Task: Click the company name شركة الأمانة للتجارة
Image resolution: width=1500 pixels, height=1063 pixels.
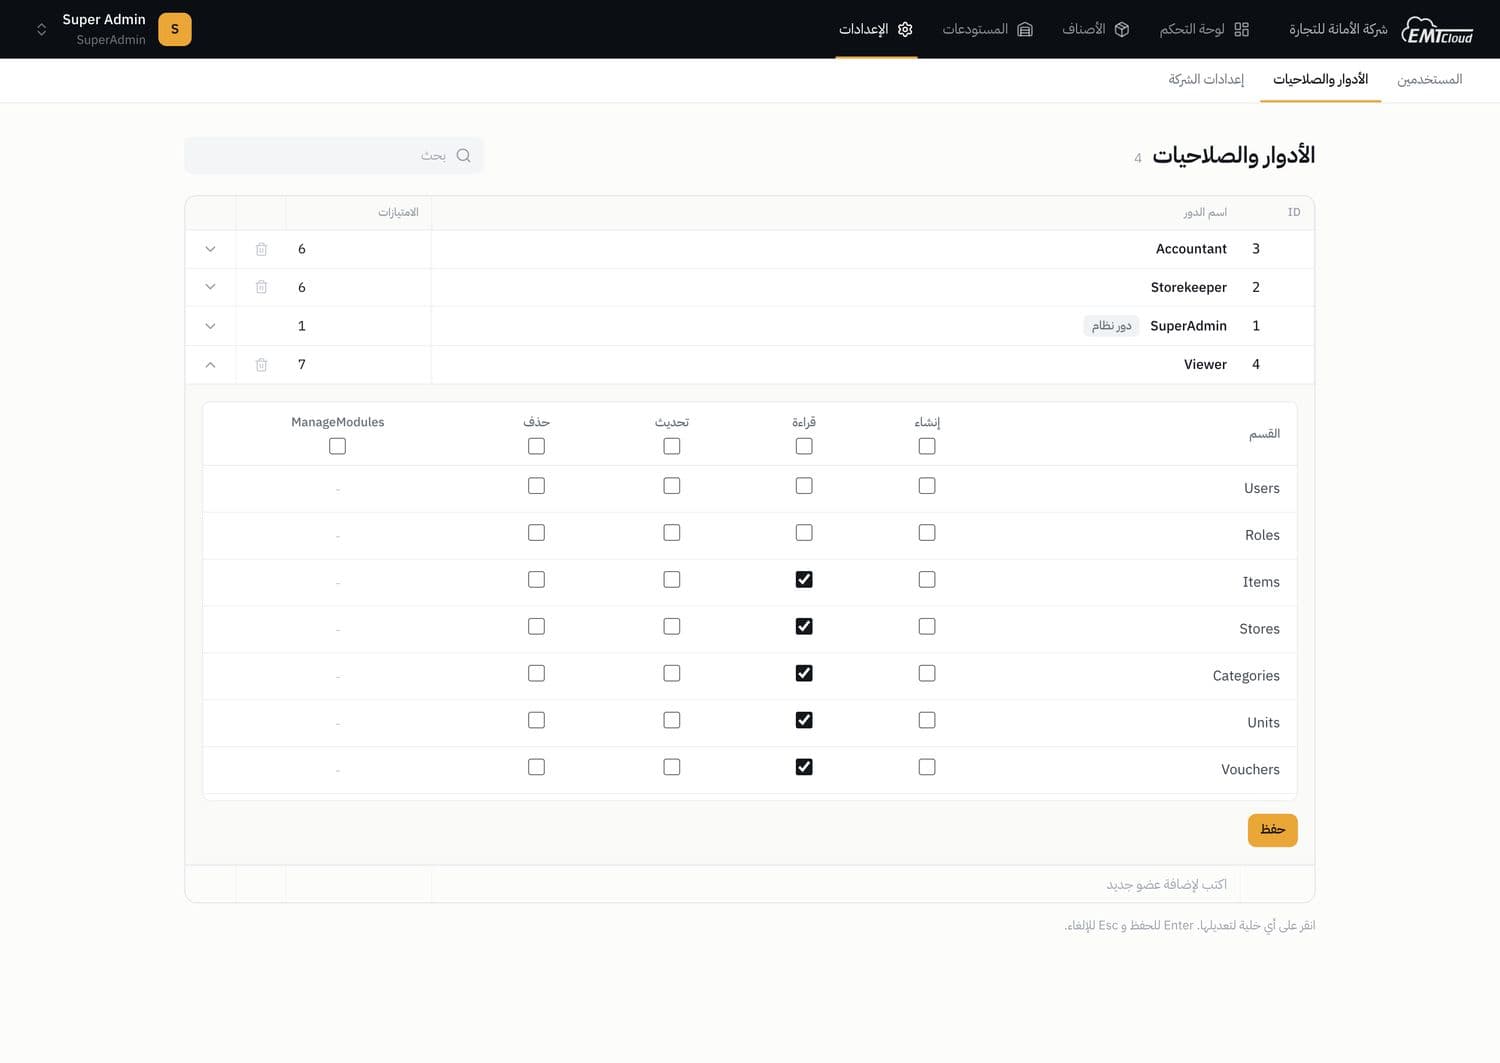Action: [x=1338, y=29]
